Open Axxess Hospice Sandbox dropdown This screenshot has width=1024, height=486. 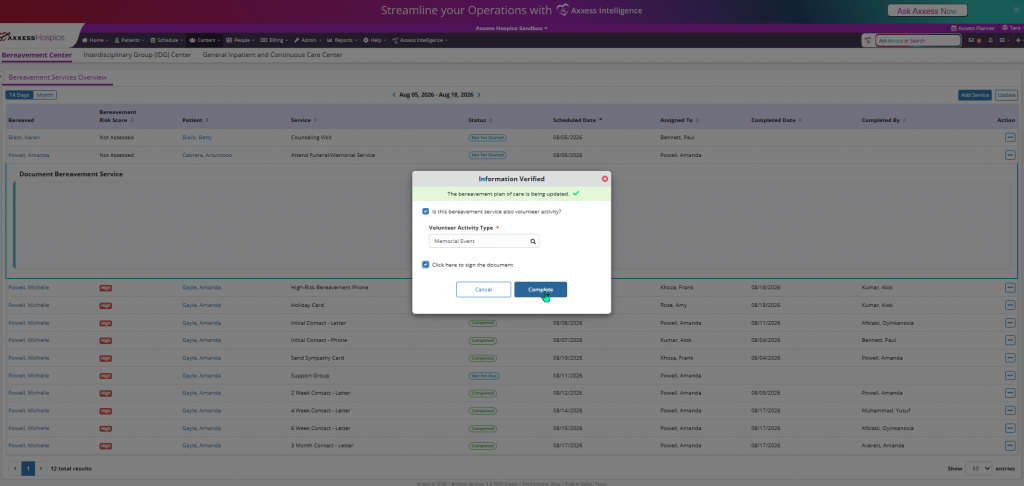pyautogui.click(x=512, y=28)
